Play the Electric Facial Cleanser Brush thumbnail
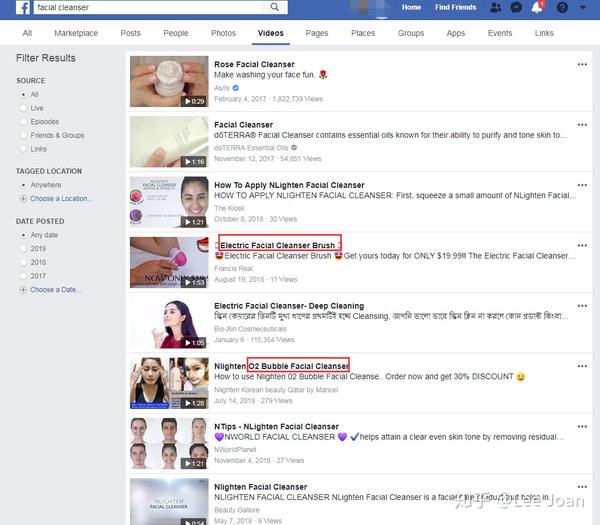This screenshot has height=525, width=600. click(169, 262)
